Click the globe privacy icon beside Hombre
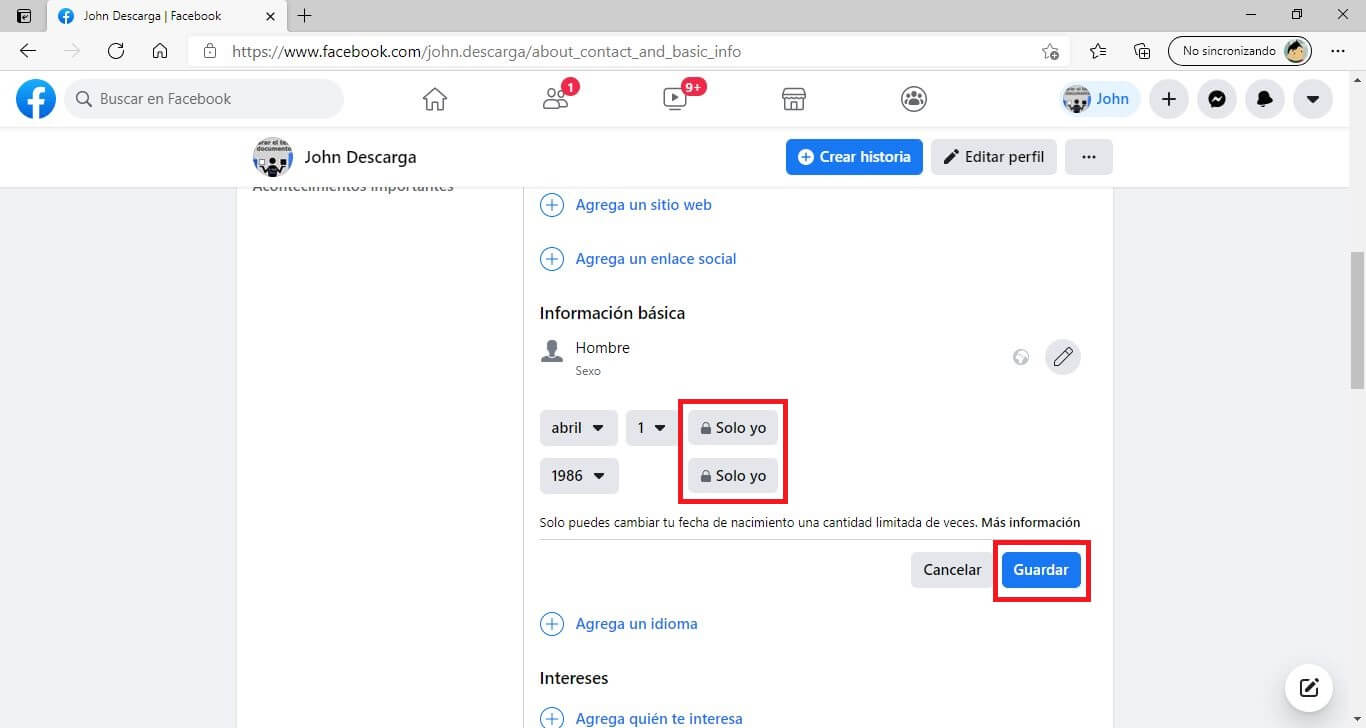1366x728 pixels. (1021, 357)
